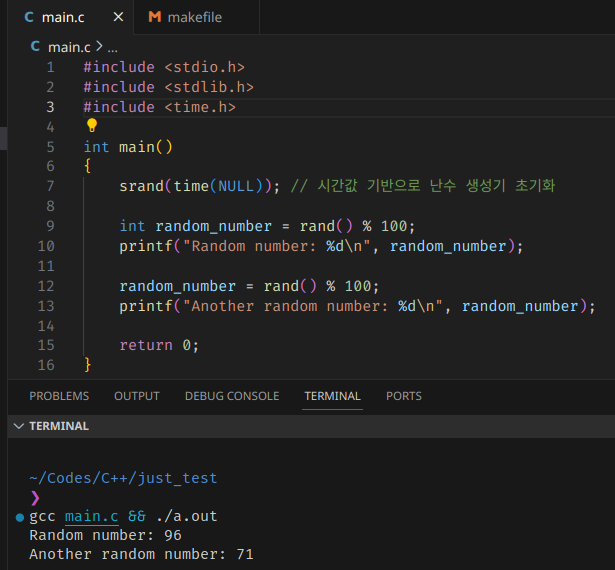
Task: Click the blue command marker in terminal
Action: pos(20,517)
